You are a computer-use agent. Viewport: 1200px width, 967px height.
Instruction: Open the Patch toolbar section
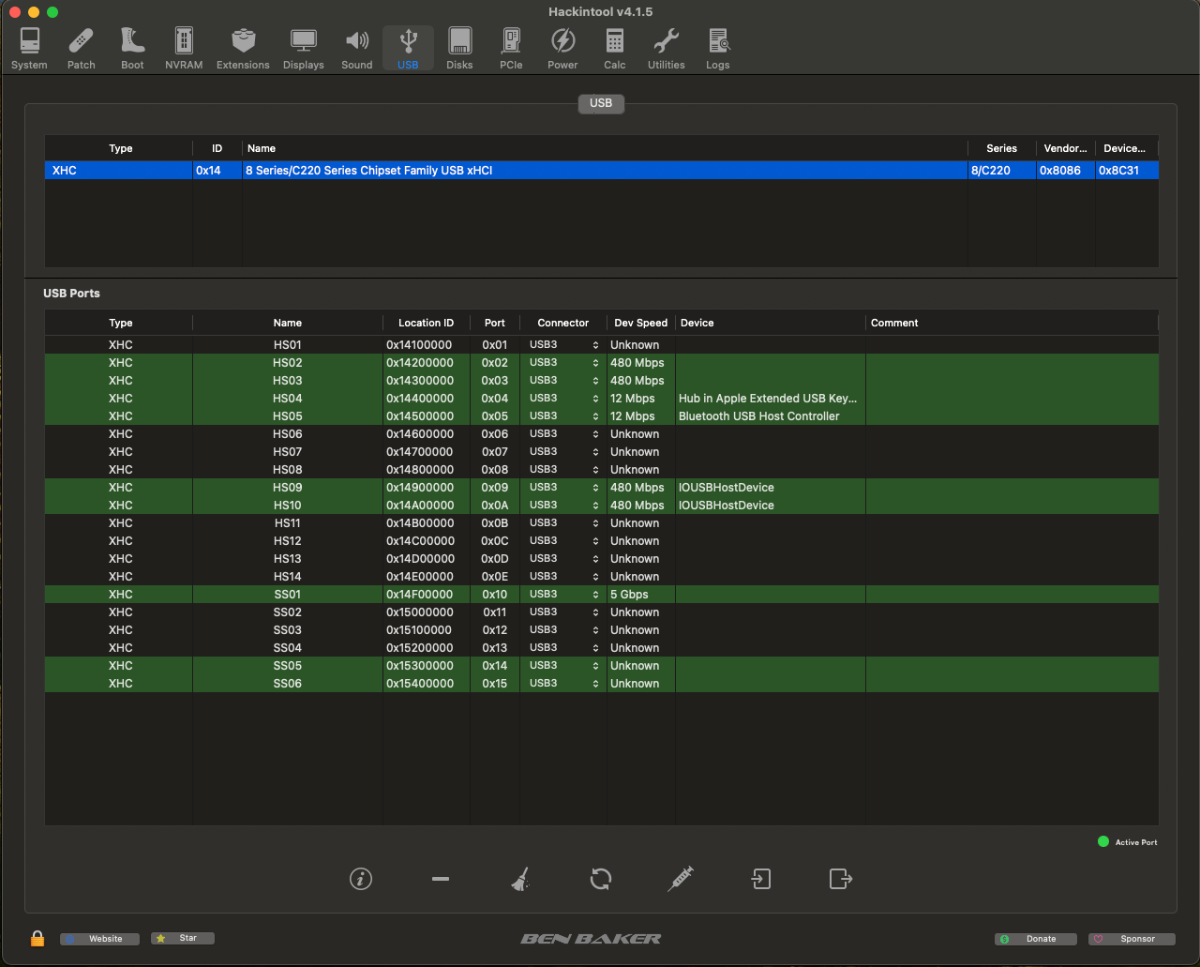click(x=81, y=49)
